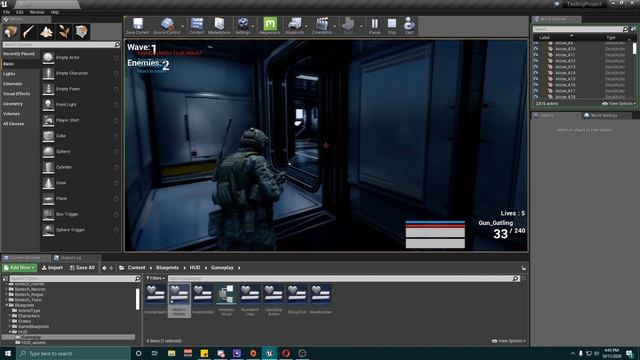Click the Cinematics clapperboard icon
Screen dimensions: 640x360
(322, 24)
